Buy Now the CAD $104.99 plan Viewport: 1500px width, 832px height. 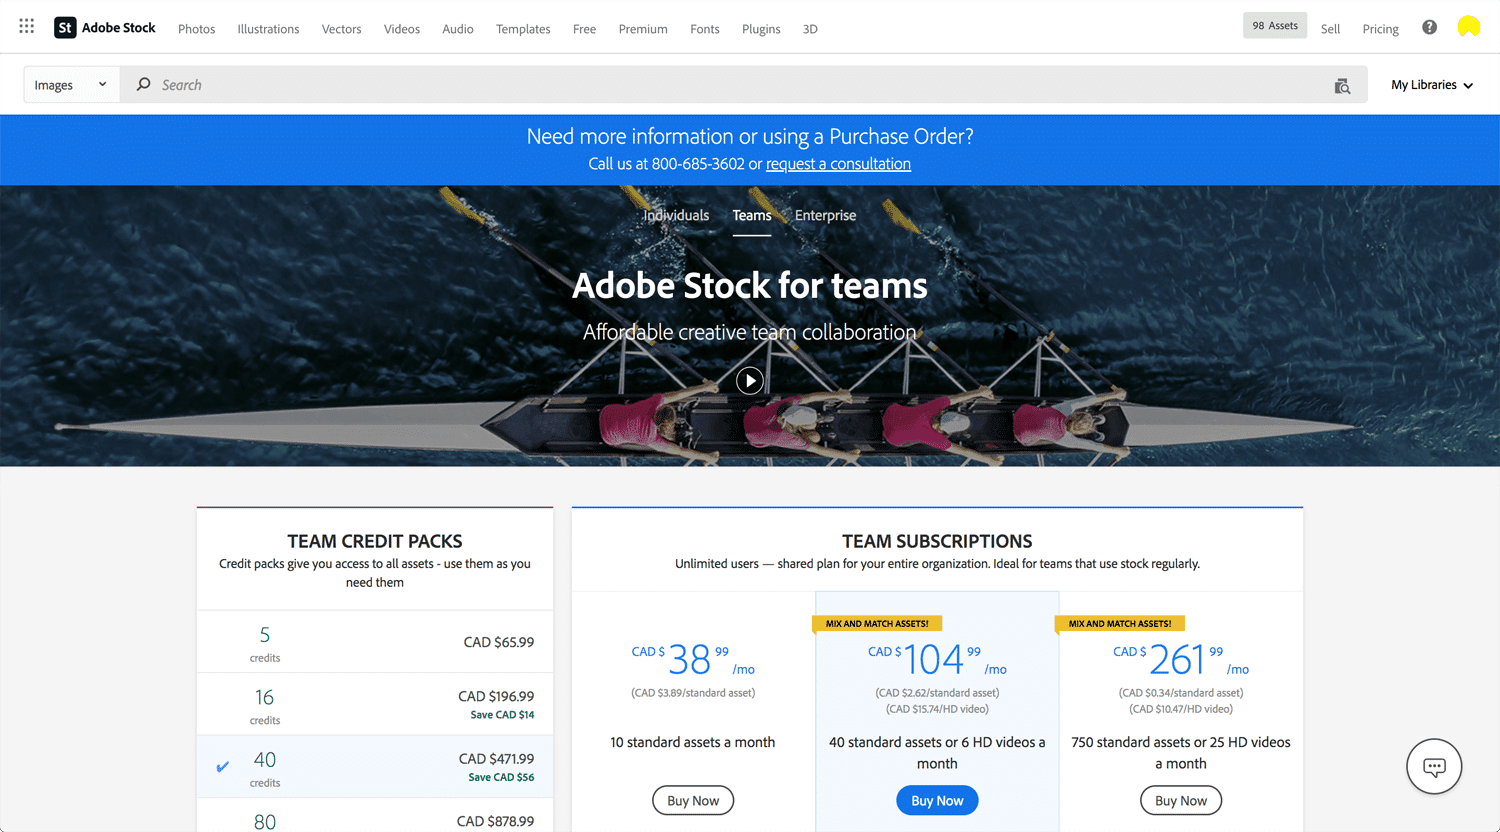pyautogui.click(x=937, y=801)
